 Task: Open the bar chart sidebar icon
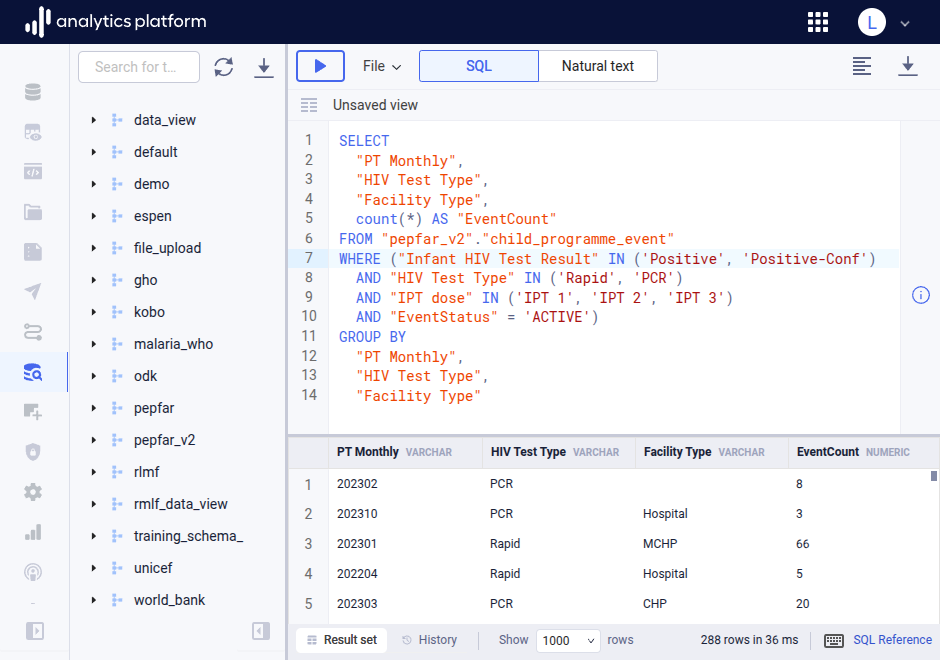pyautogui.click(x=33, y=532)
